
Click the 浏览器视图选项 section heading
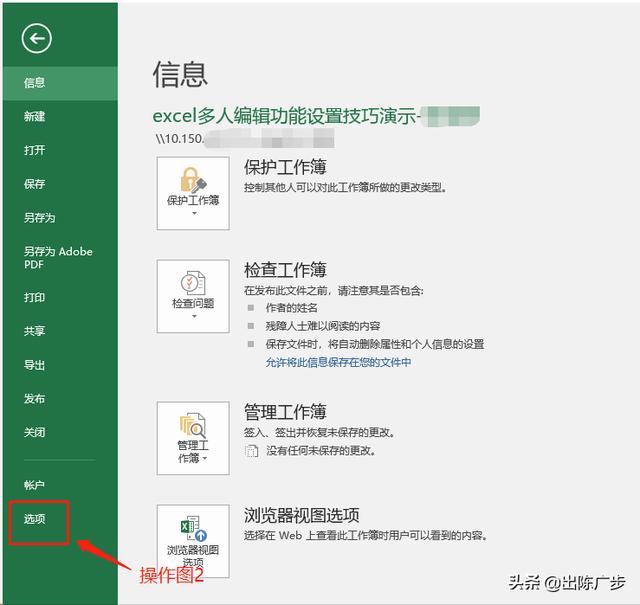[302, 515]
